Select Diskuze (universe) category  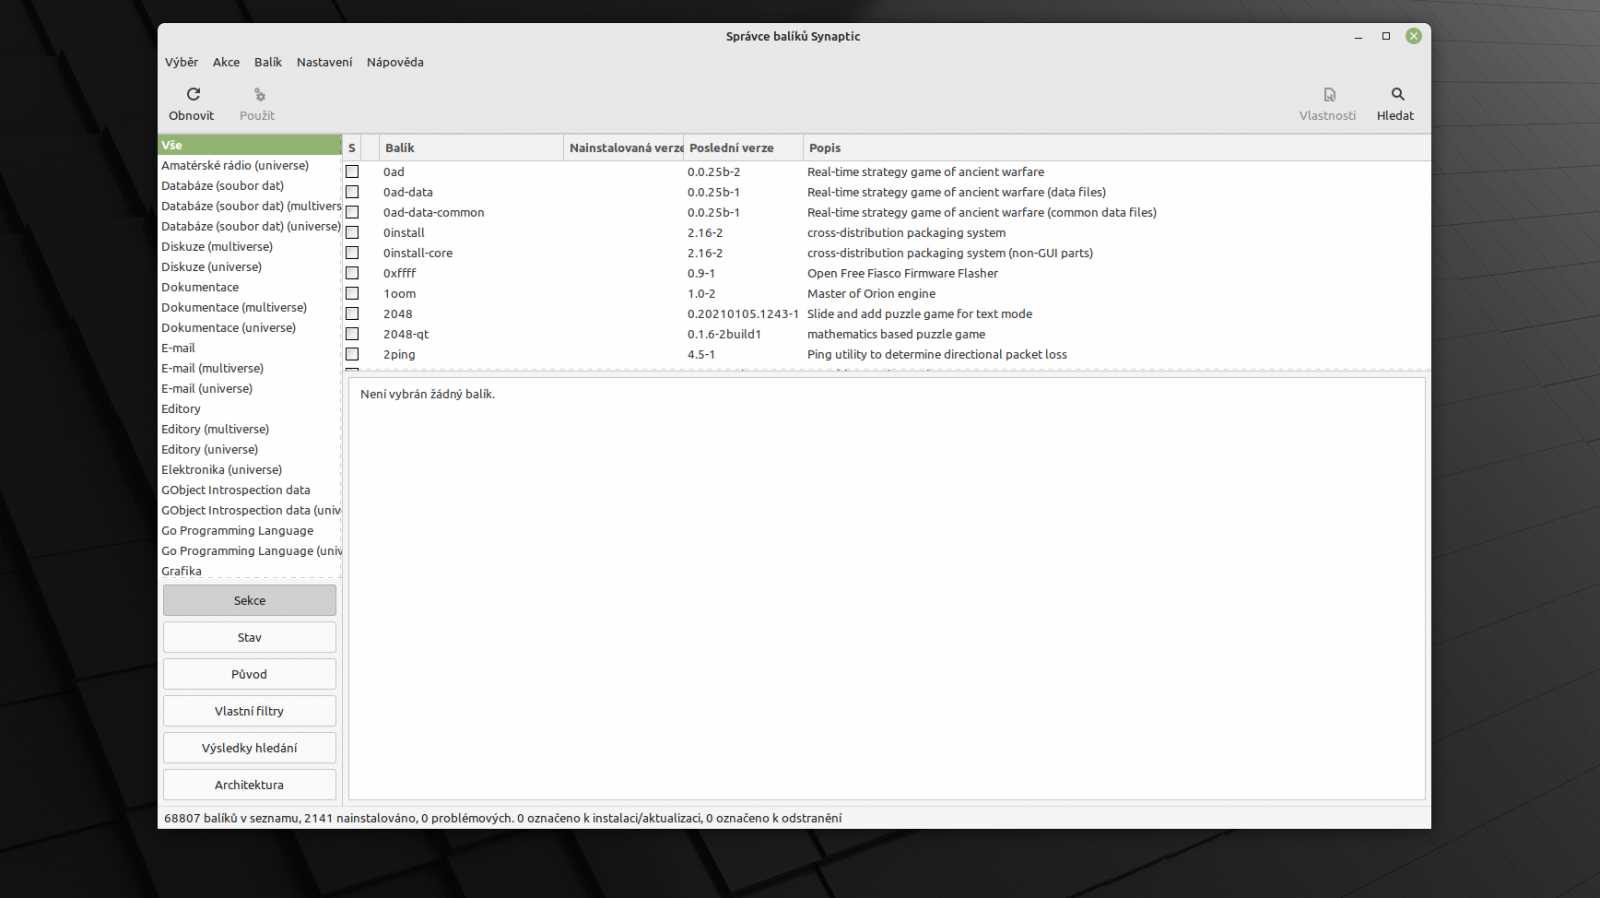(x=250, y=267)
